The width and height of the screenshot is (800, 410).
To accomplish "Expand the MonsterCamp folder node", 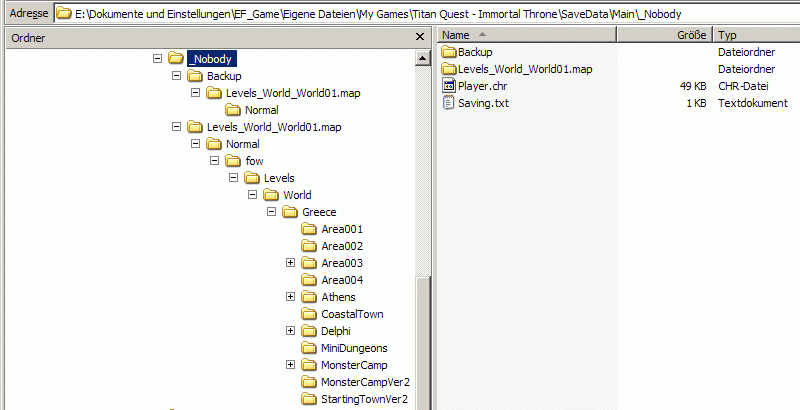I will click(291, 365).
